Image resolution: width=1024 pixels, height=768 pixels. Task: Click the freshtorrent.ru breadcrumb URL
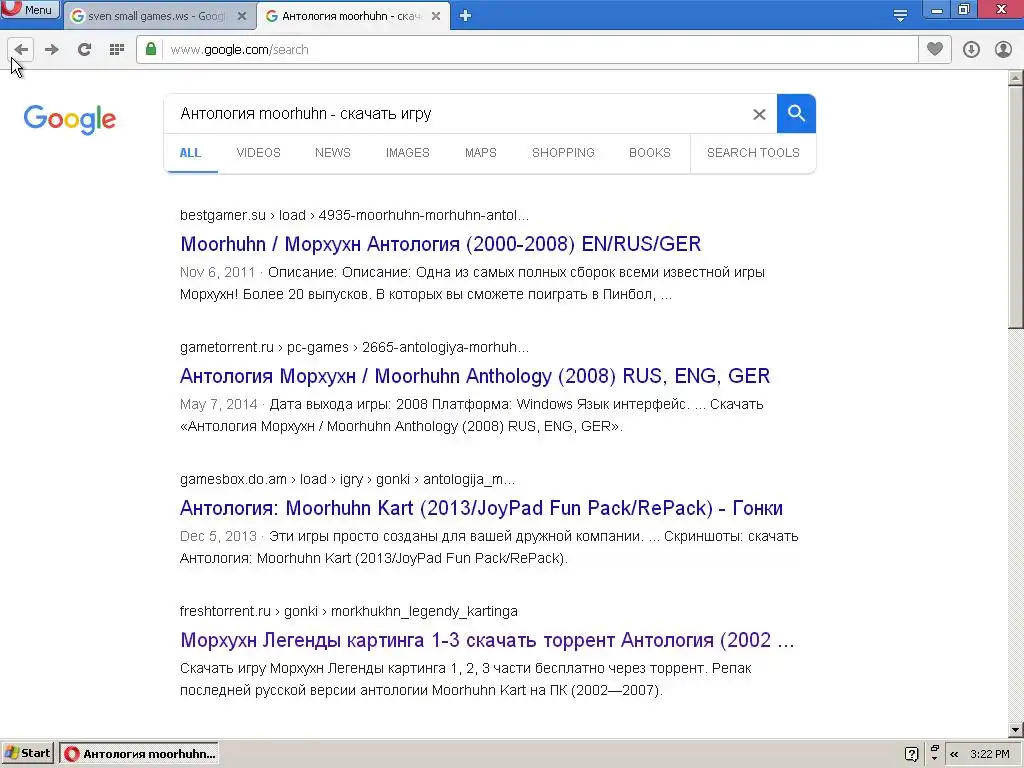[x=349, y=611]
